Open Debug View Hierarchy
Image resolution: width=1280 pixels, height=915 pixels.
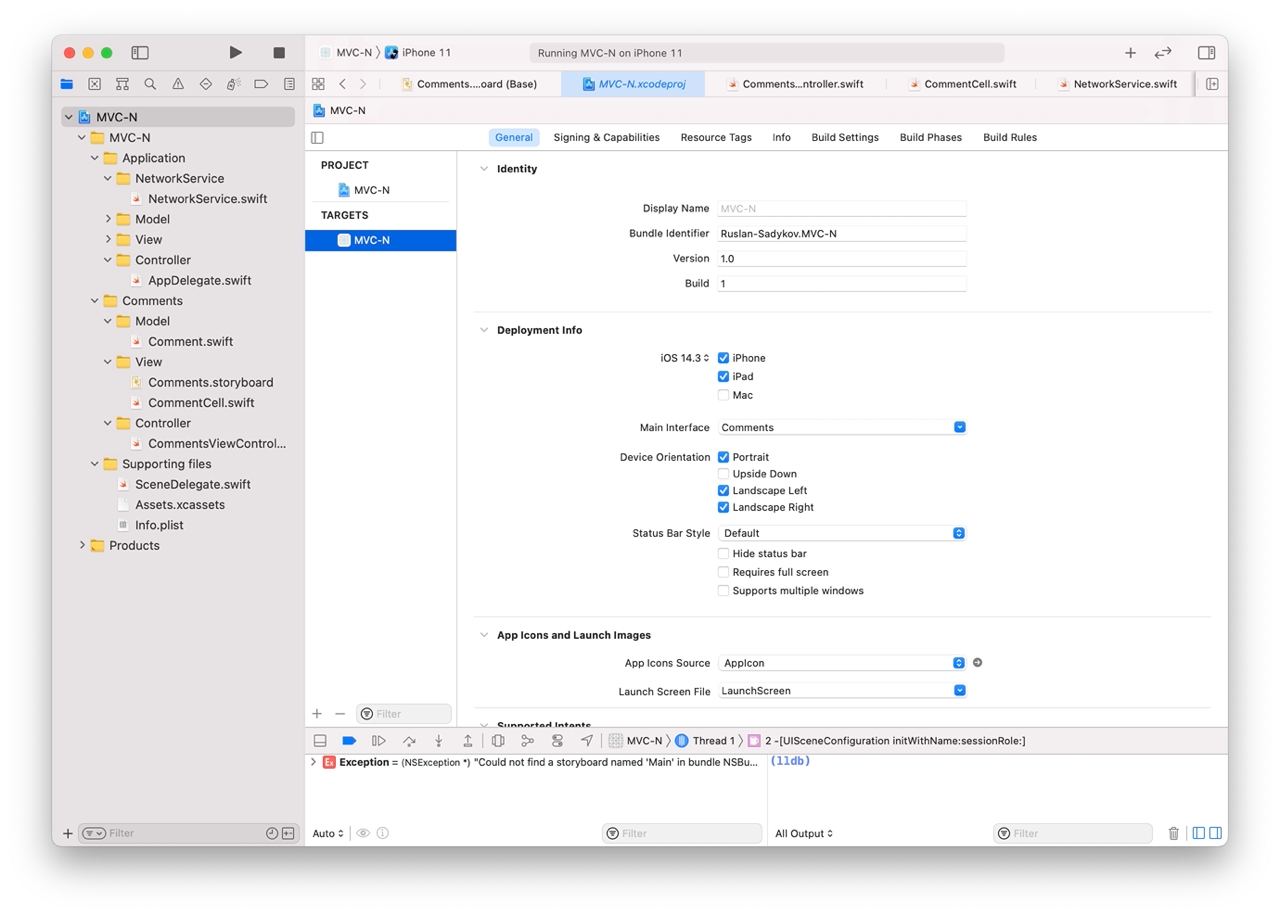pos(498,741)
